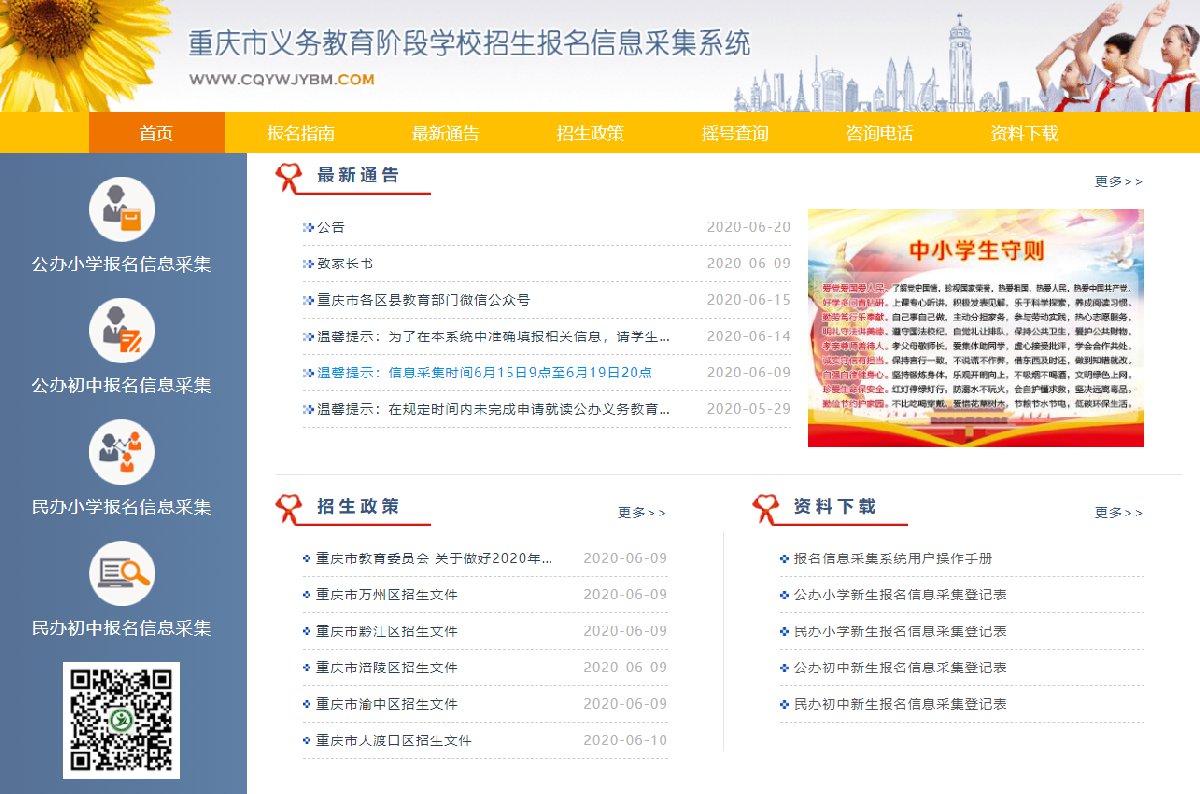The width and height of the screenshot is (1200, 794).
Task: Open the 报名指南 menu item
Action: [301, 133]
